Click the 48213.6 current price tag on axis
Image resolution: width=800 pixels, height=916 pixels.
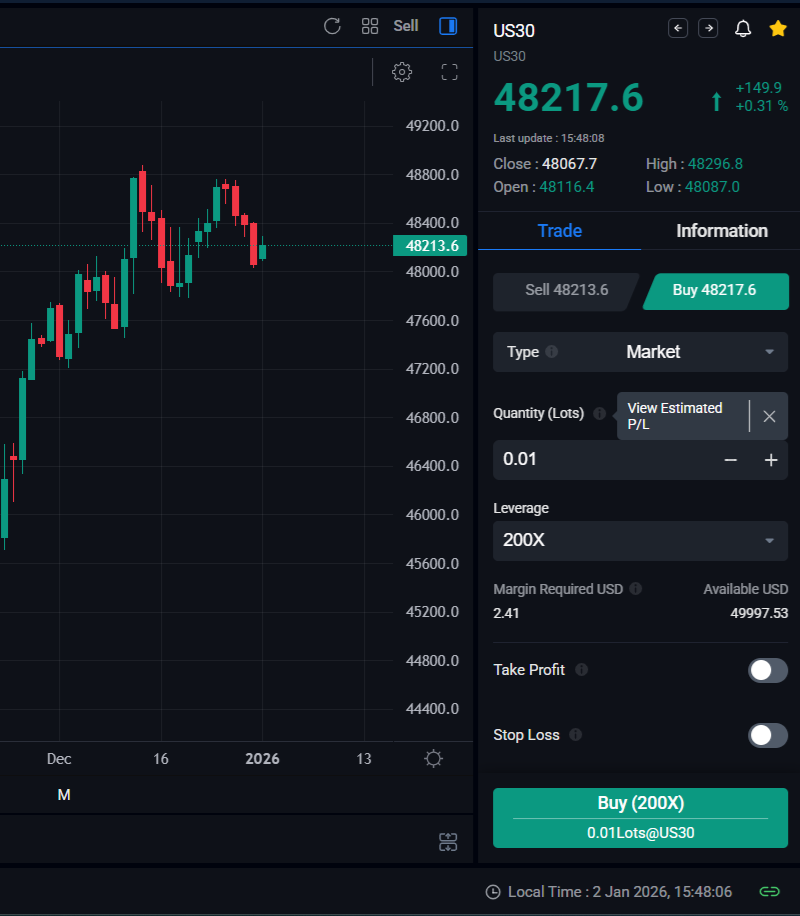[x=430, y=245]
